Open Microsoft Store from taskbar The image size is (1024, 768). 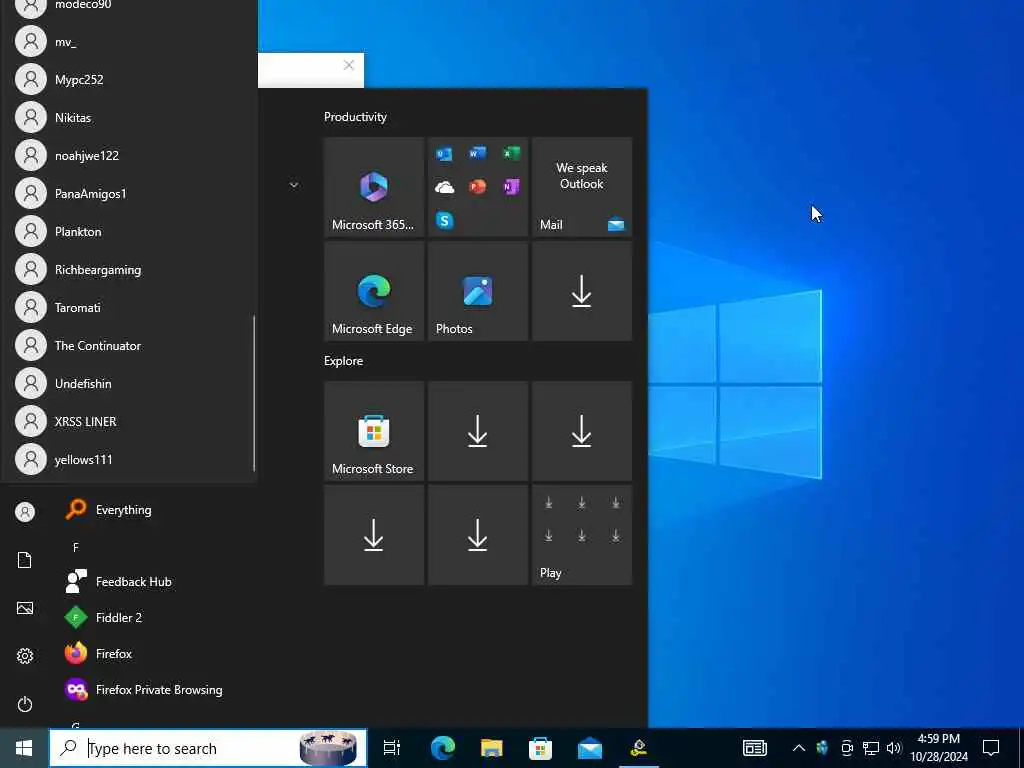(x=541, y=748)
